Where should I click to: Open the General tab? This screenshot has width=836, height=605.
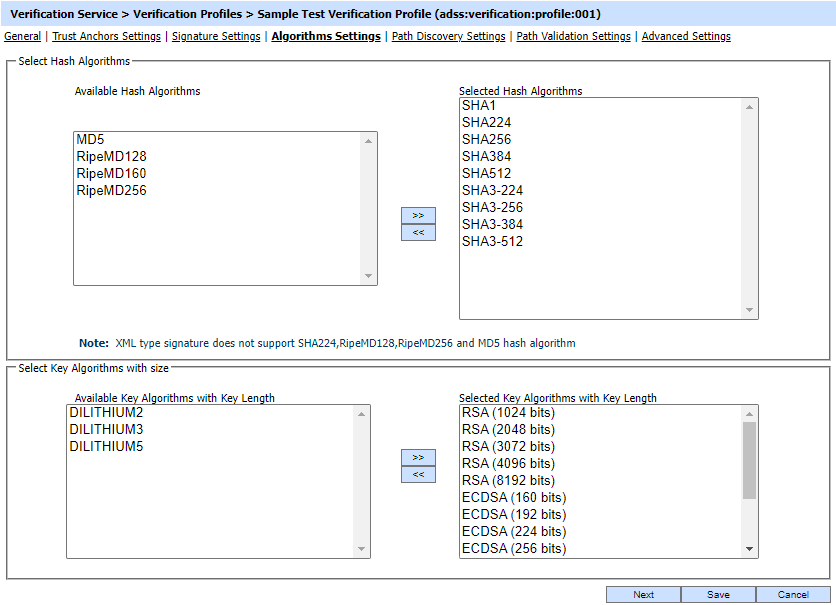click(23, 36)
